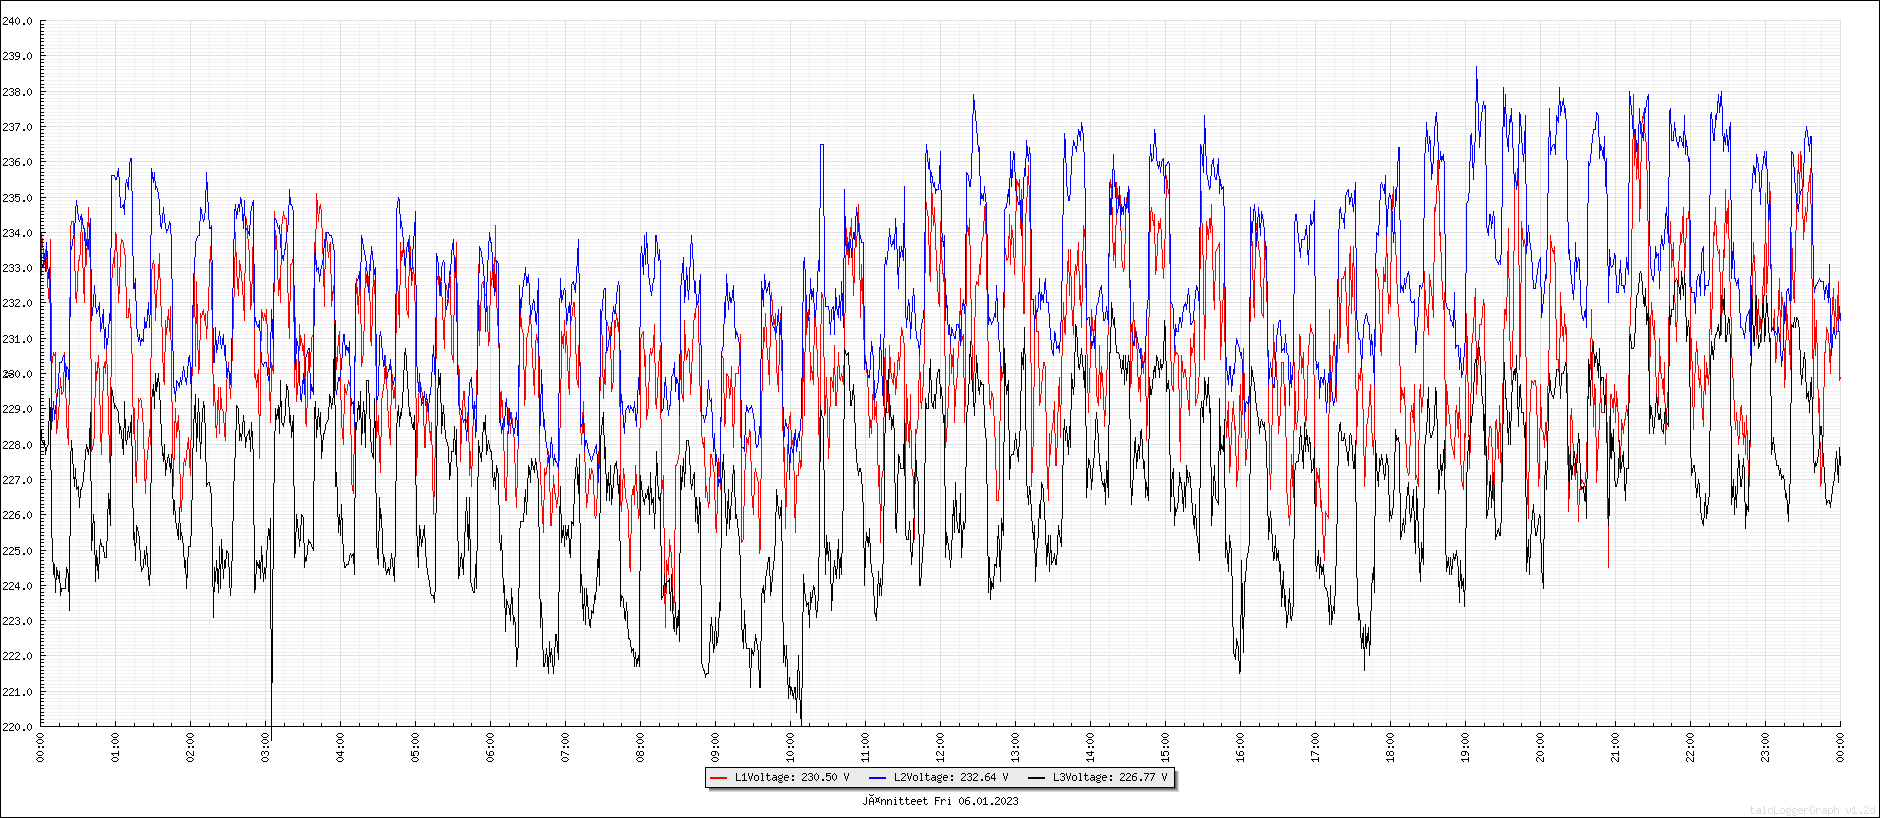Click the 21:00 time axis label
1880x818 pixels.
pos(1615,747)
